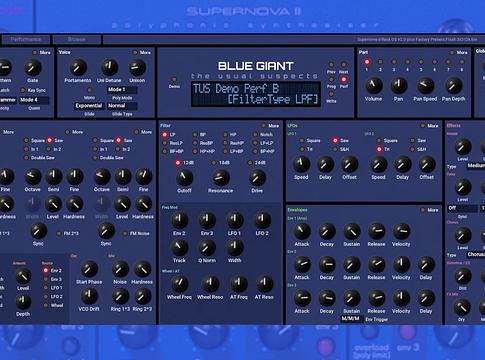Click the Wheel Freq knob
This screenshot has width=485, height=360.
tap(179, 284)
